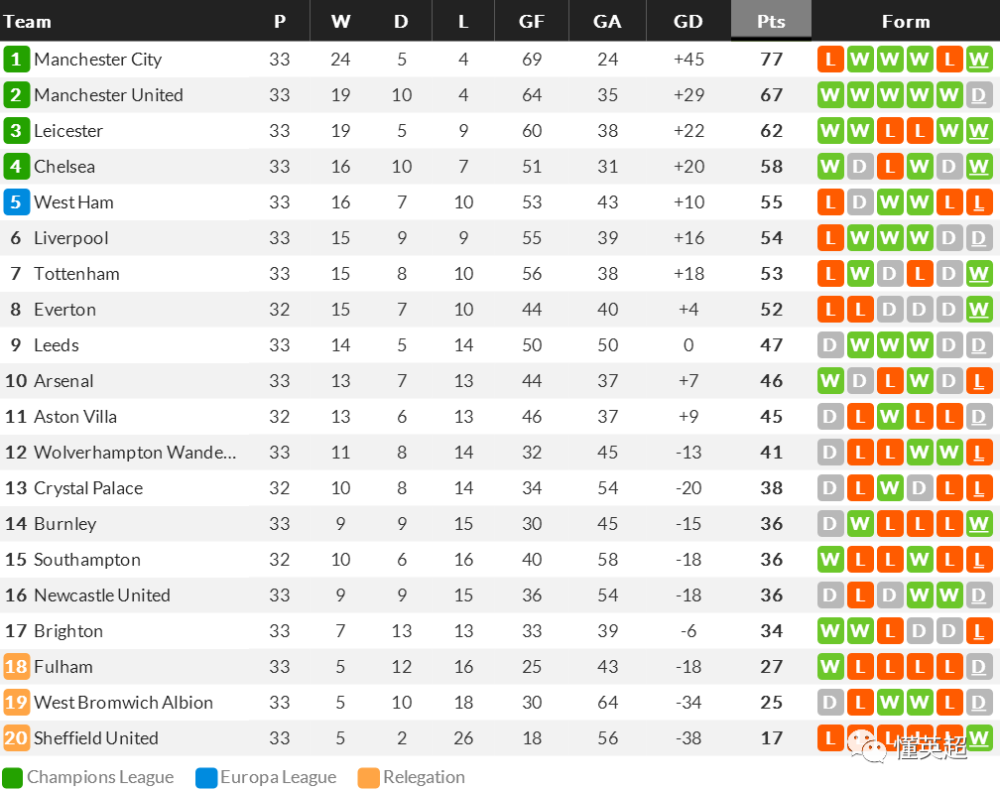Click Chelsea's latest underlined W form icon
The height and width of the screenshot is (792, 1000).
(x=979, y=166)
